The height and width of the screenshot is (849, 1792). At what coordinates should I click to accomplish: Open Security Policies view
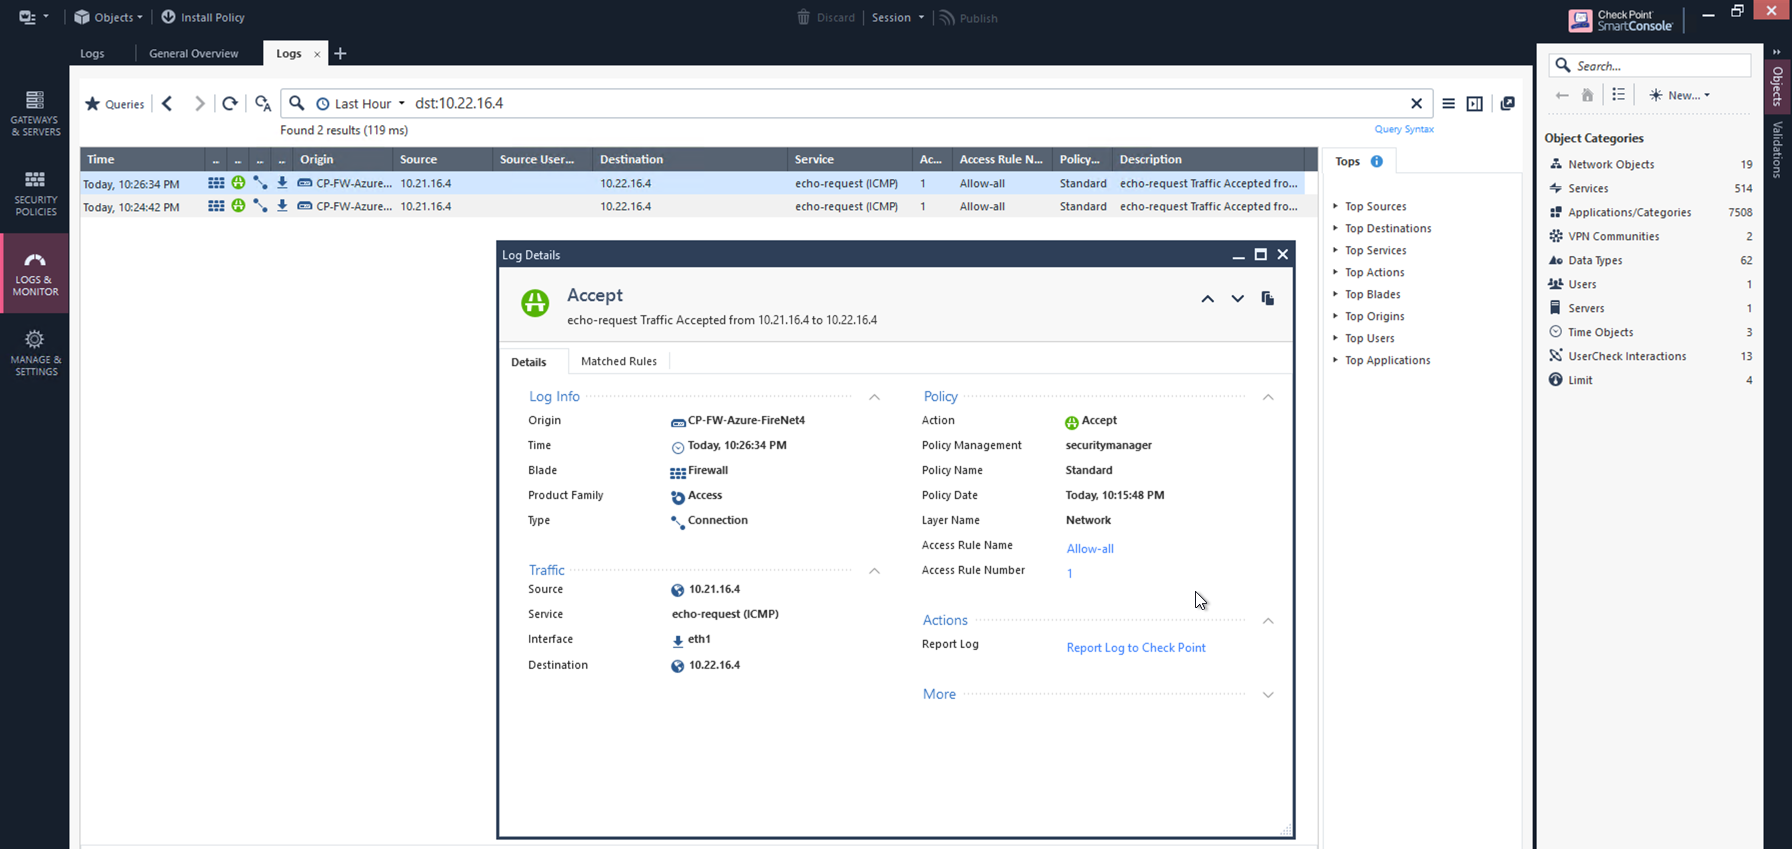coord(35,193)
